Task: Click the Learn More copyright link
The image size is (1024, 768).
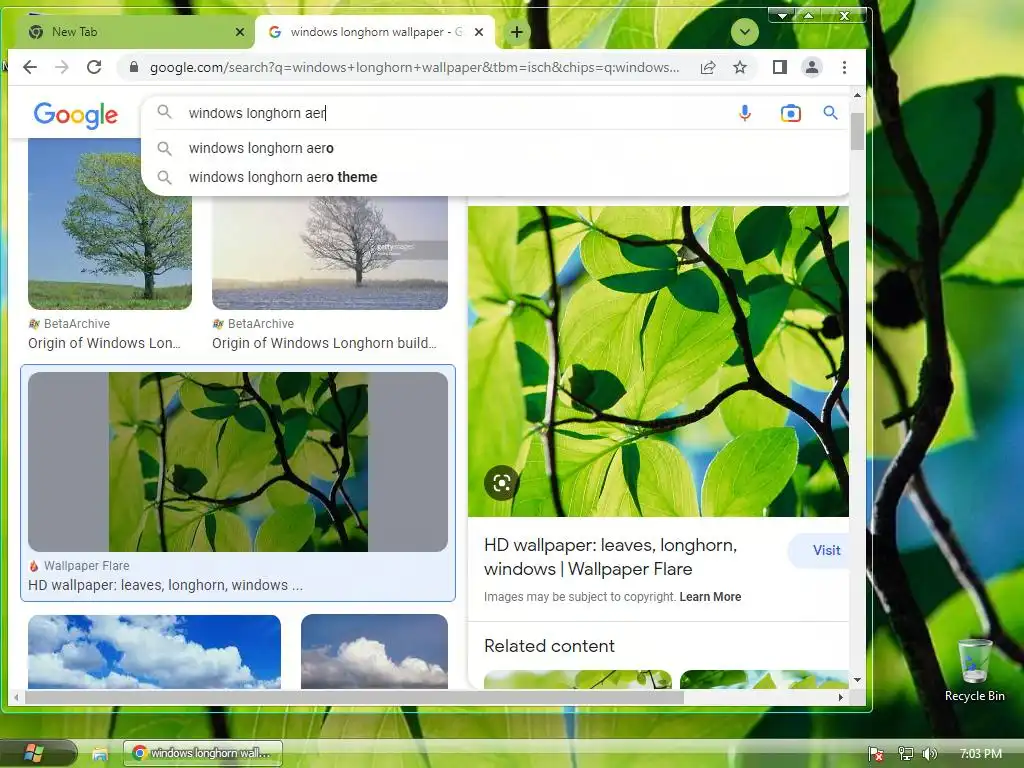Action: click(x=710, y=597)
